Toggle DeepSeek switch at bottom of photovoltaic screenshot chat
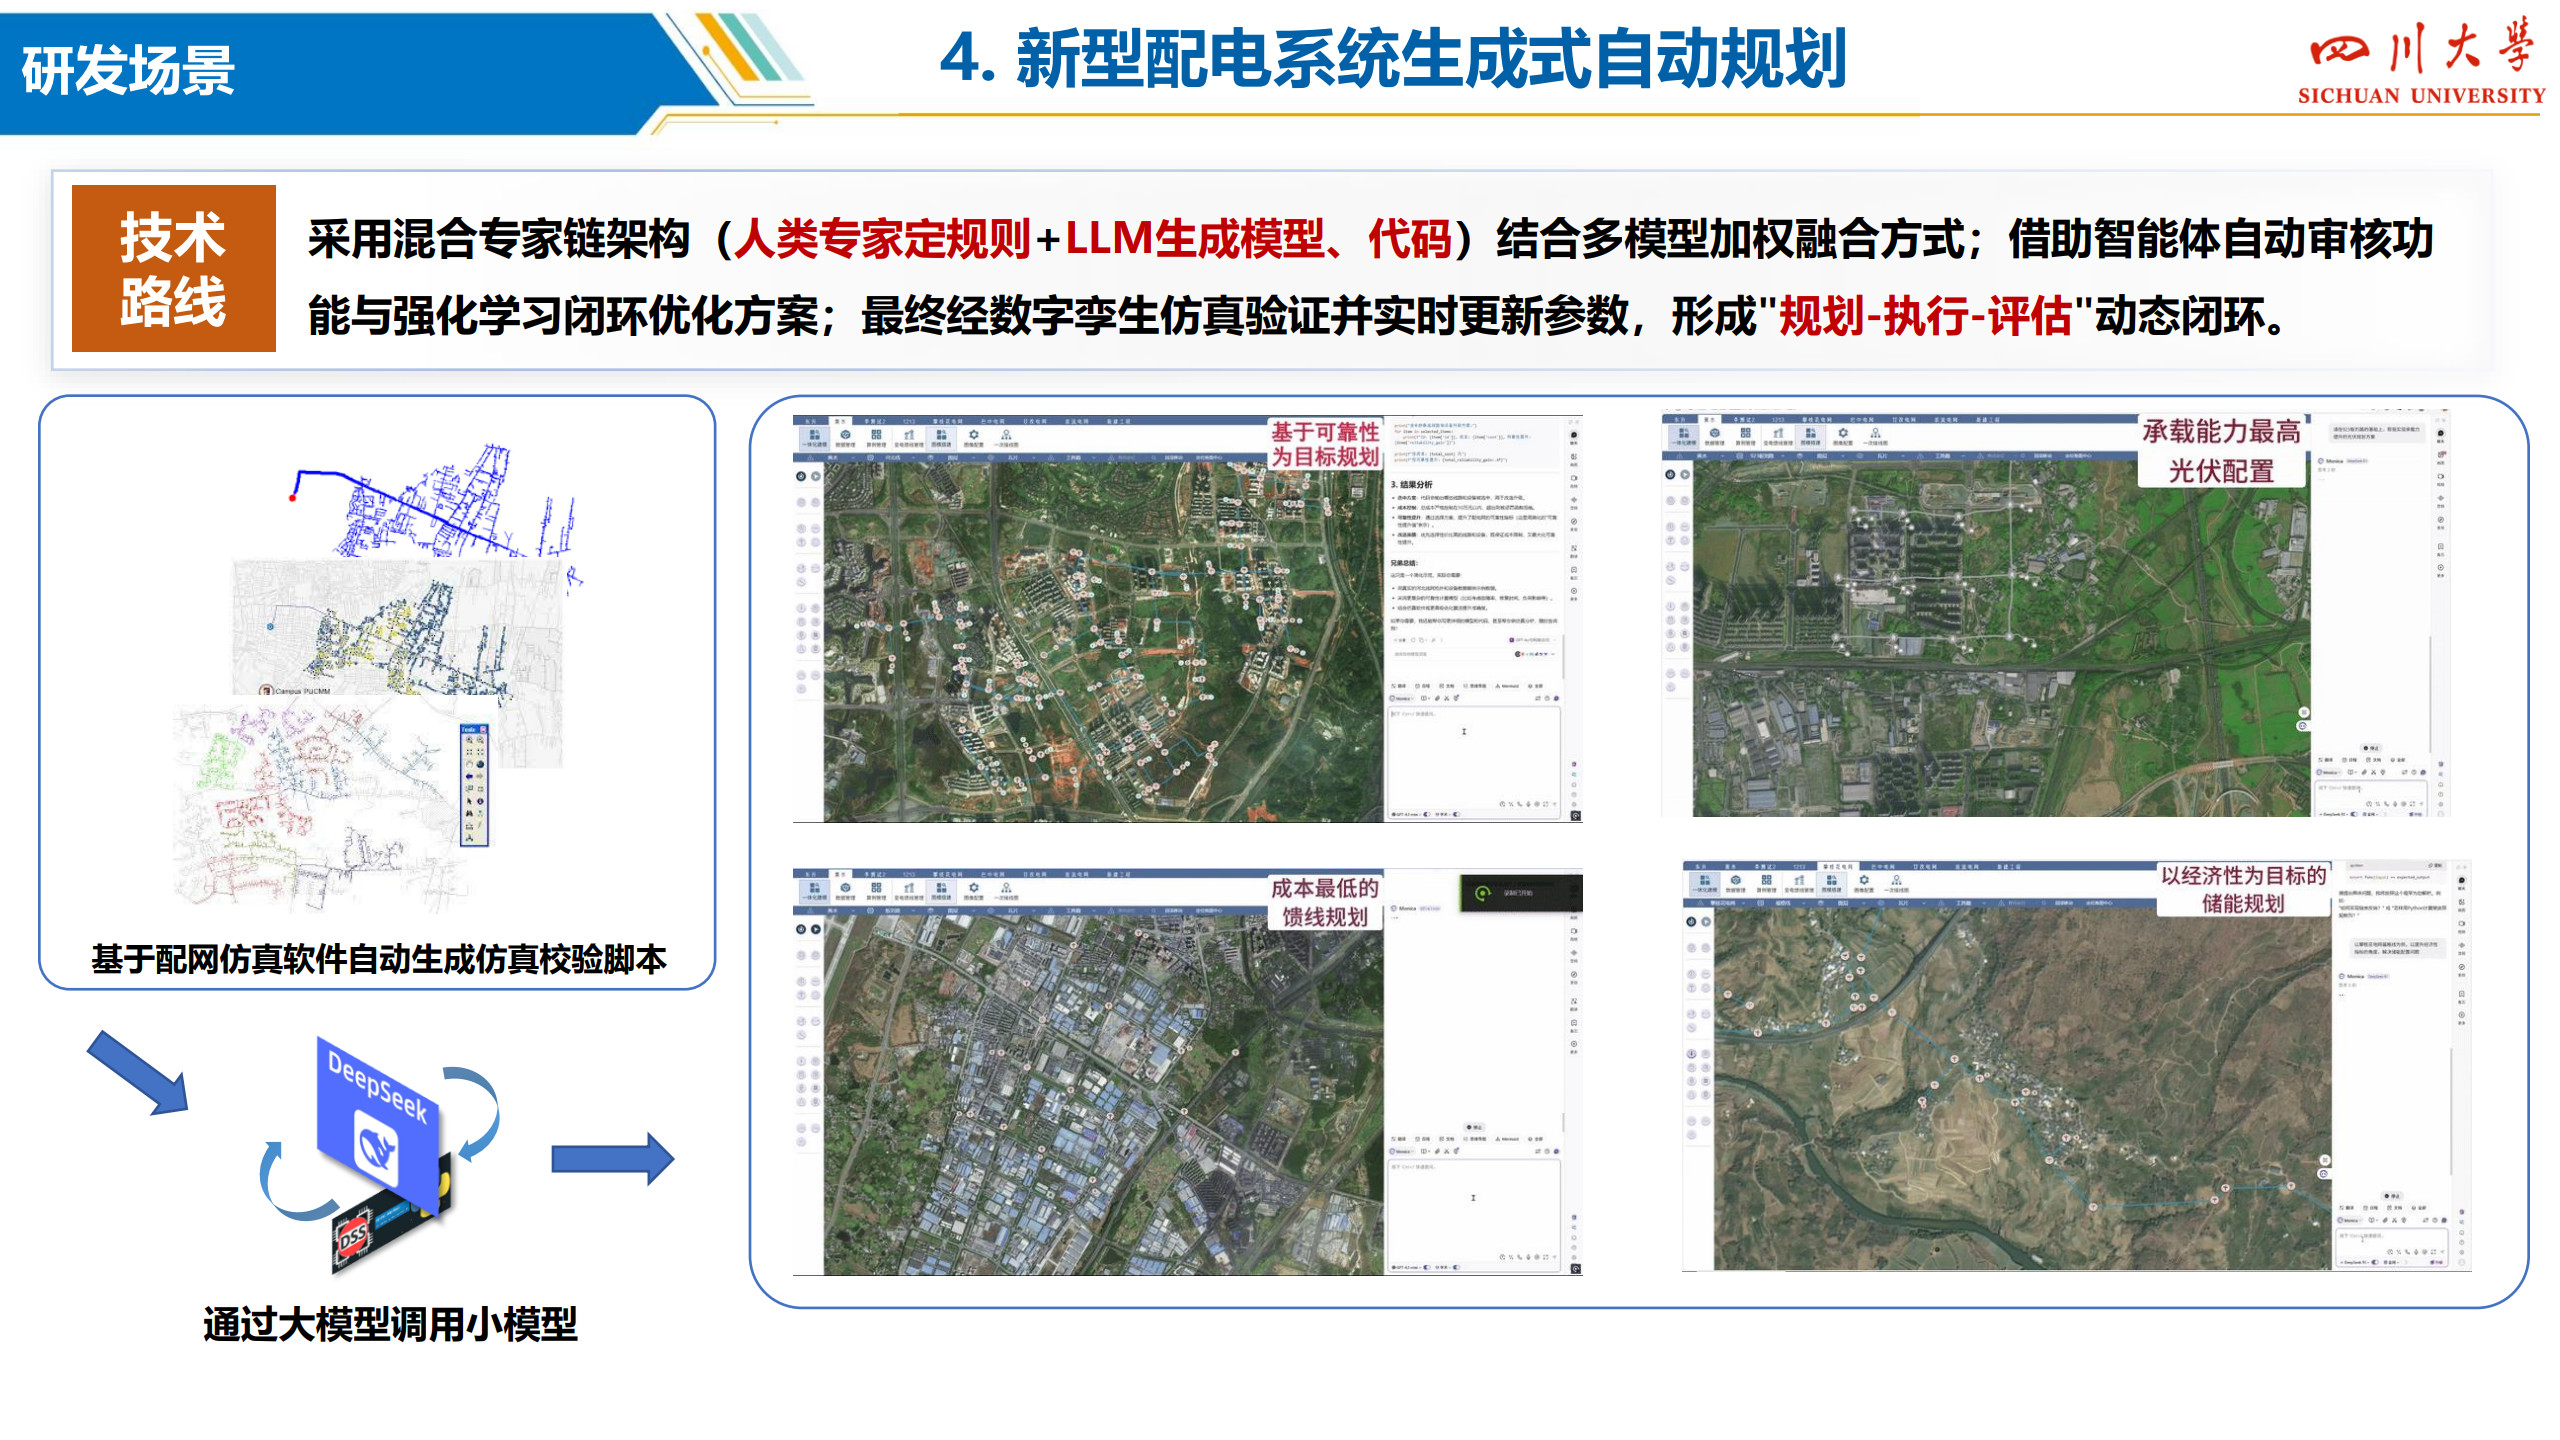The width and height of the screenshot is (2560, 1440). pos(2353,814)
